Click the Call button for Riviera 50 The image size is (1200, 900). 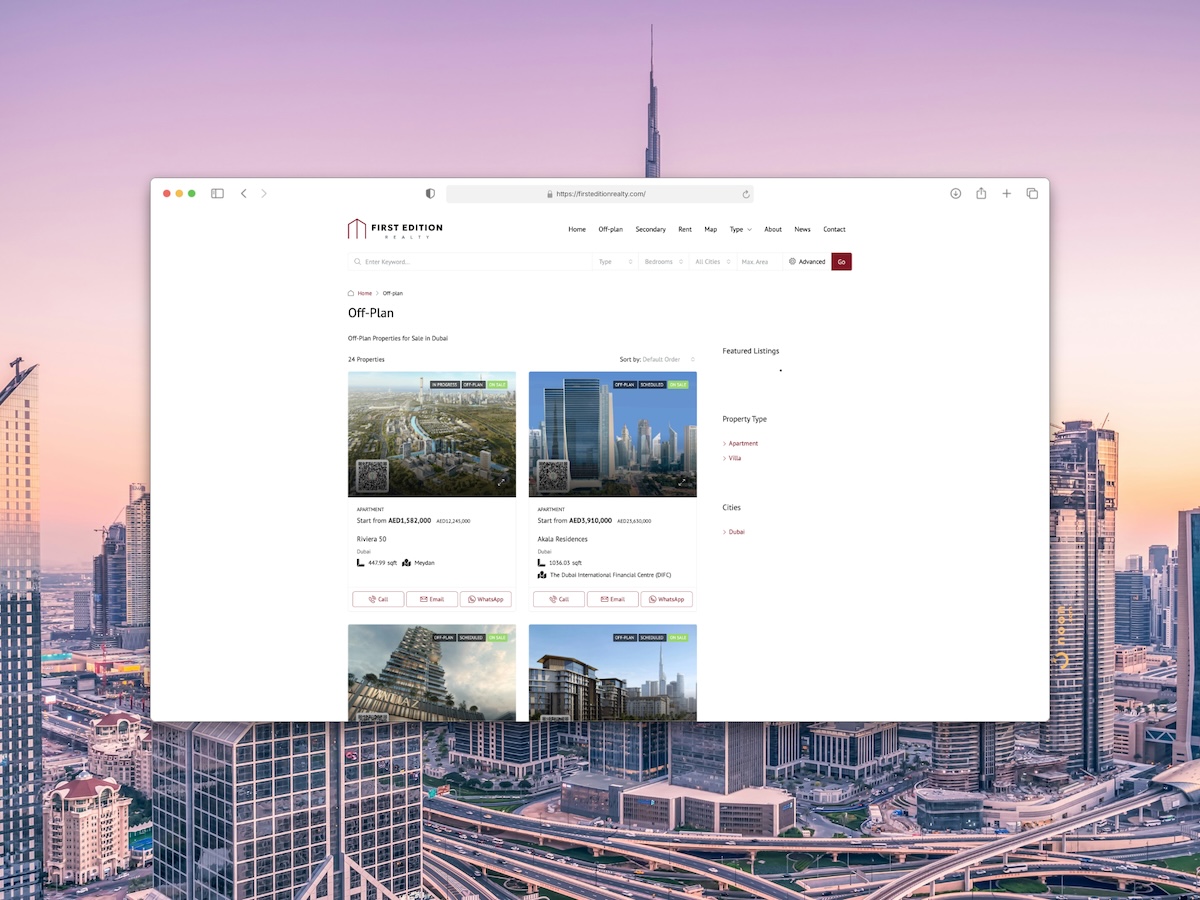point(378,599)
